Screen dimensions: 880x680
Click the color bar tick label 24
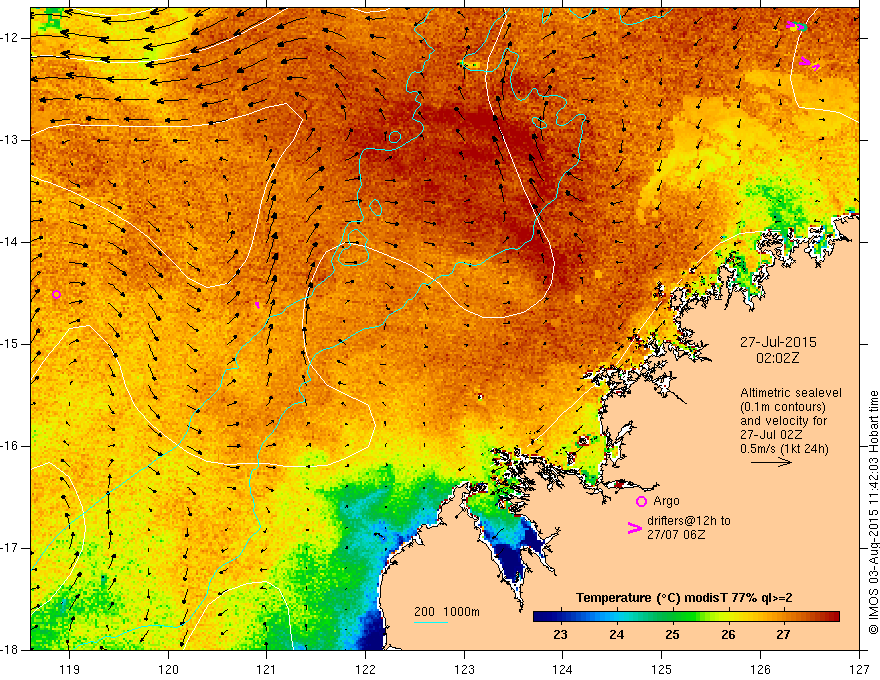616,635
